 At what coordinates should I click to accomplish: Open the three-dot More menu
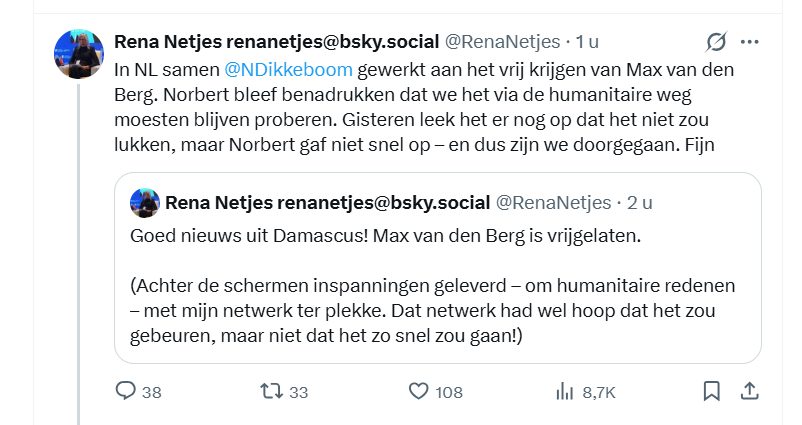click(x=750, y=42)
